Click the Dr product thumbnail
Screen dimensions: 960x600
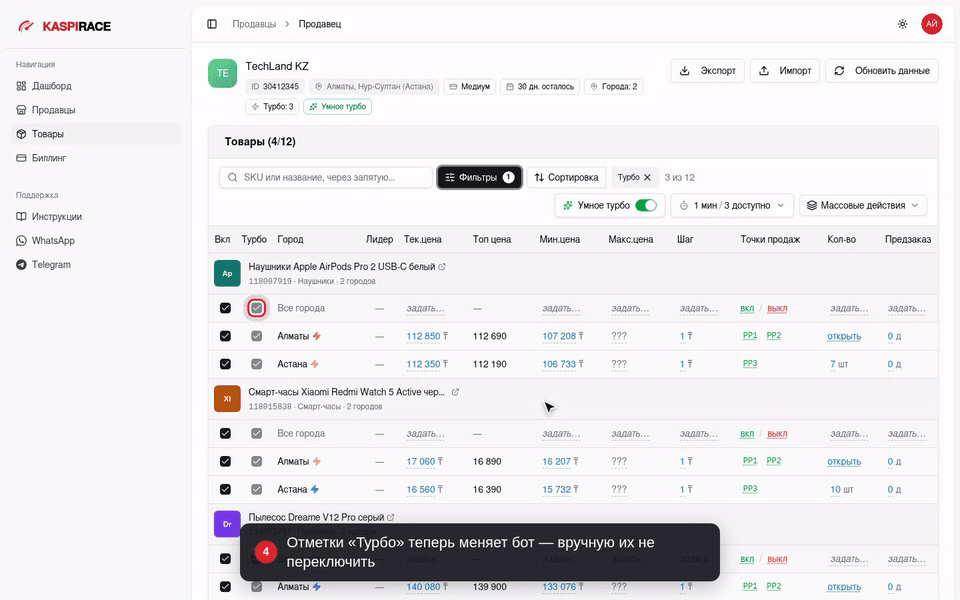(x=227, y=524)
